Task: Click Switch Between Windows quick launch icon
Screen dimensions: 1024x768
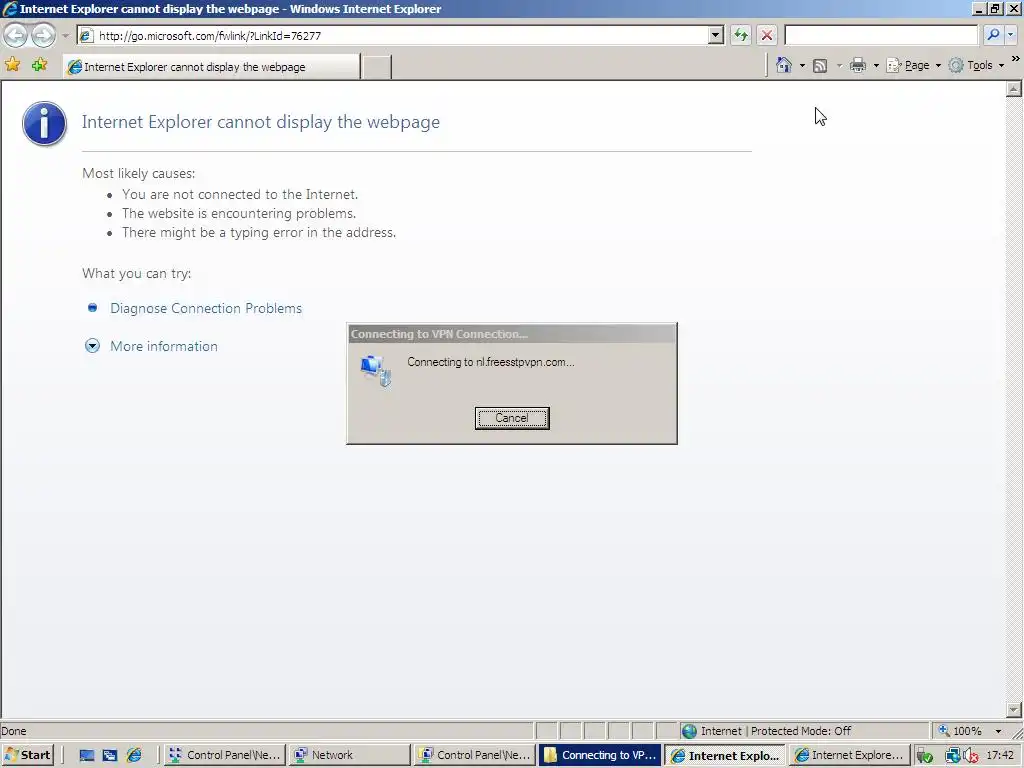Action: click(110, 756)
